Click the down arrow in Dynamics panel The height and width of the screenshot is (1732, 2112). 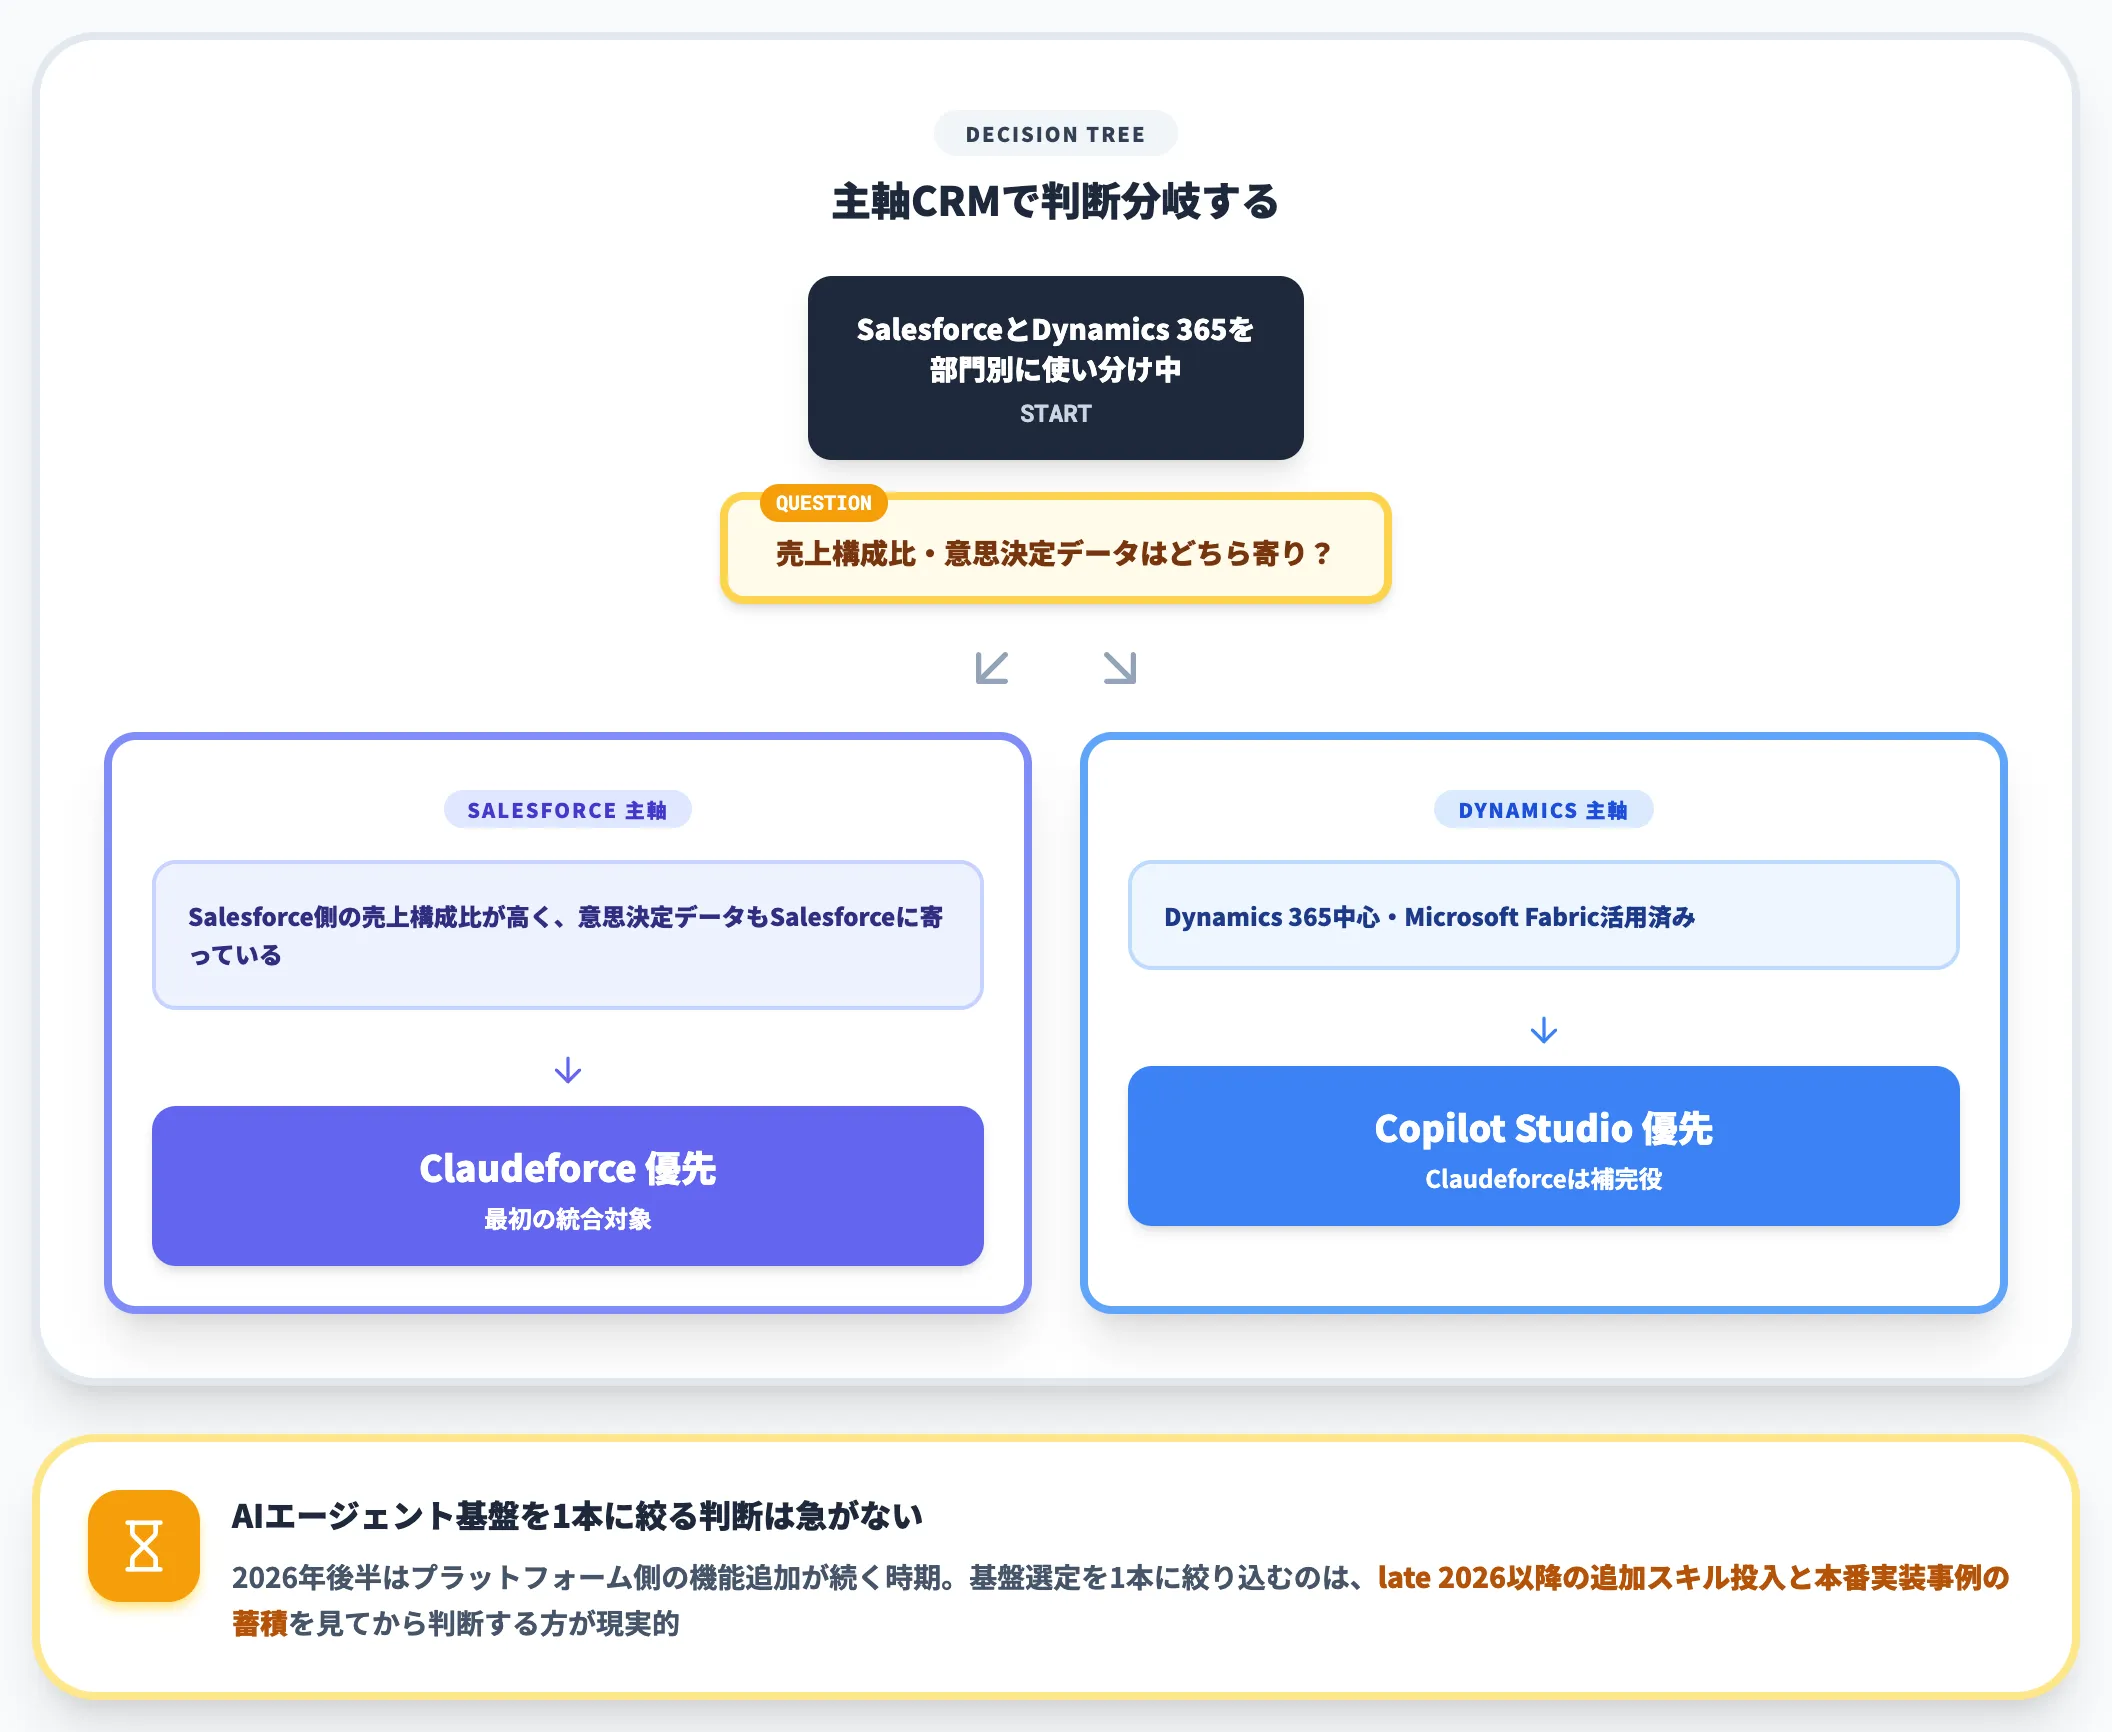pos(1544,1030)
